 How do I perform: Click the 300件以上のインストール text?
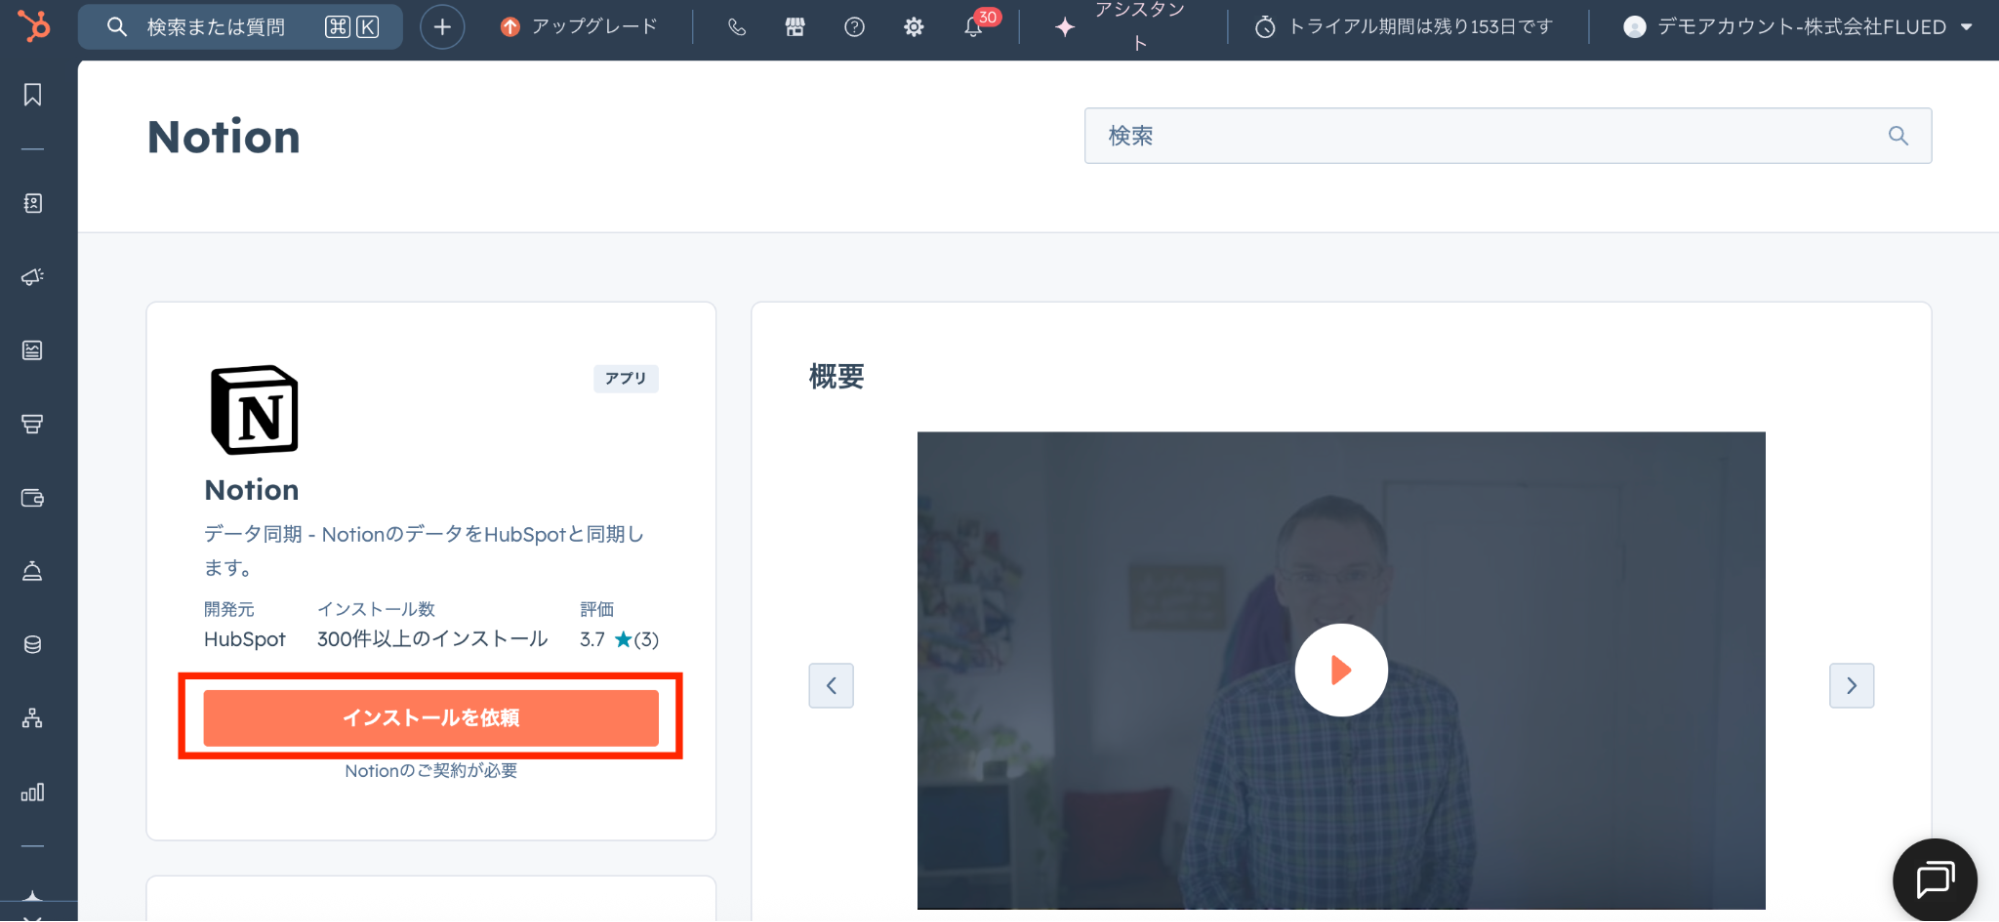coord(432,639)
